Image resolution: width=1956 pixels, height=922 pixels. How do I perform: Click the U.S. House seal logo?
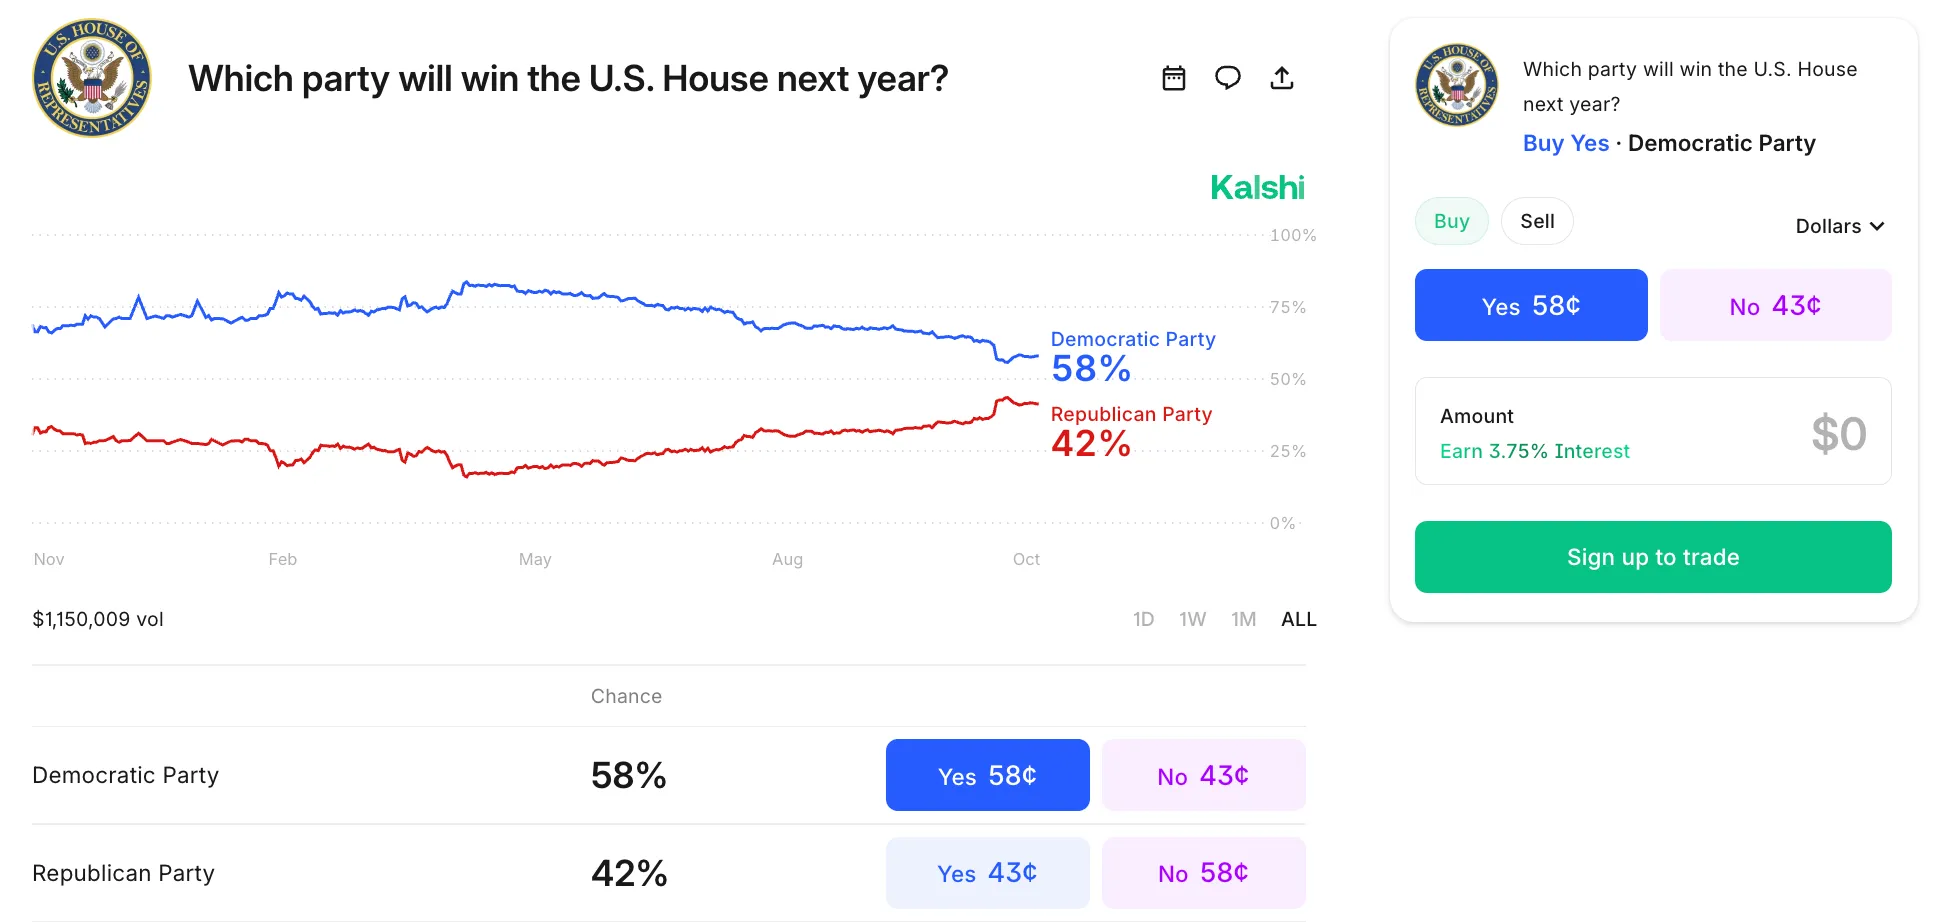pos(91,78)
